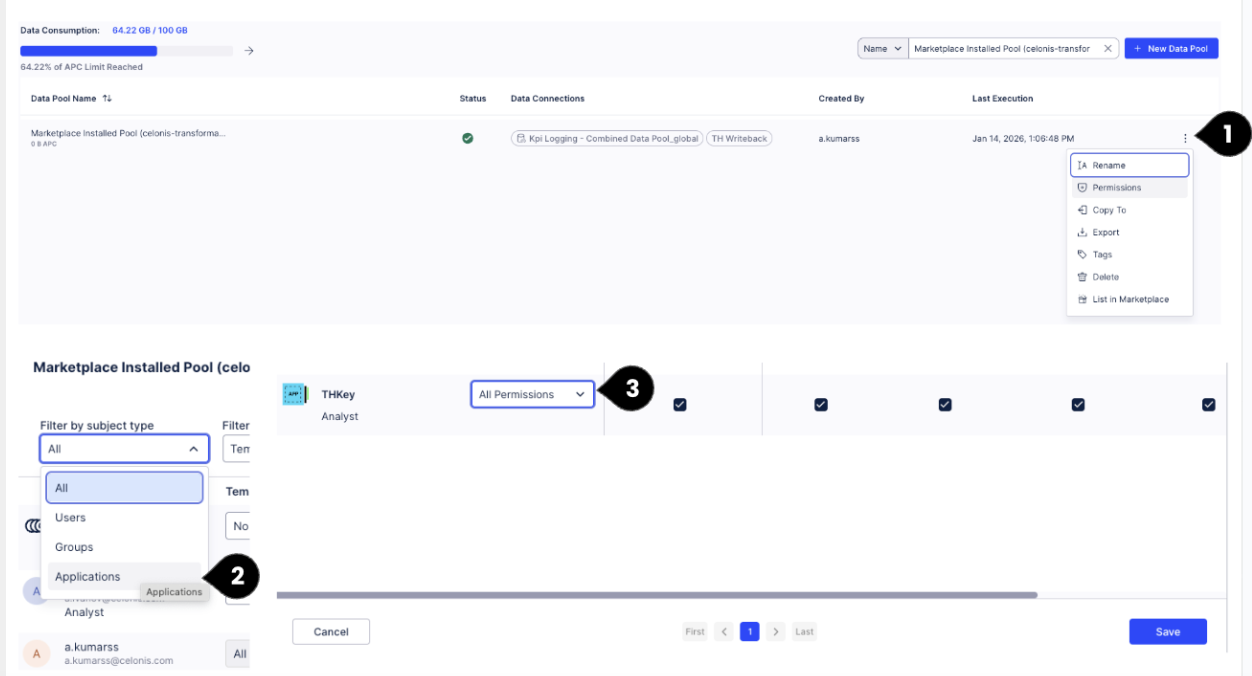Click the data consumption progress bar
This screenshot has width=1252, height=676.
(126, 51)
